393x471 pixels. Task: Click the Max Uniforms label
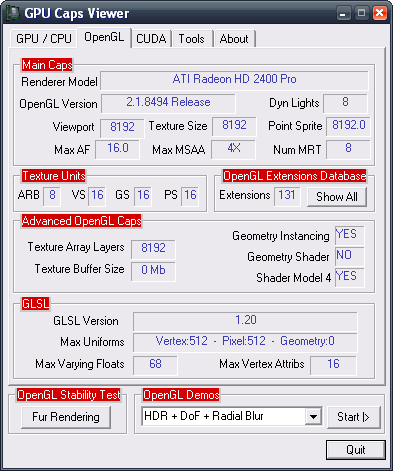(92, 342)
